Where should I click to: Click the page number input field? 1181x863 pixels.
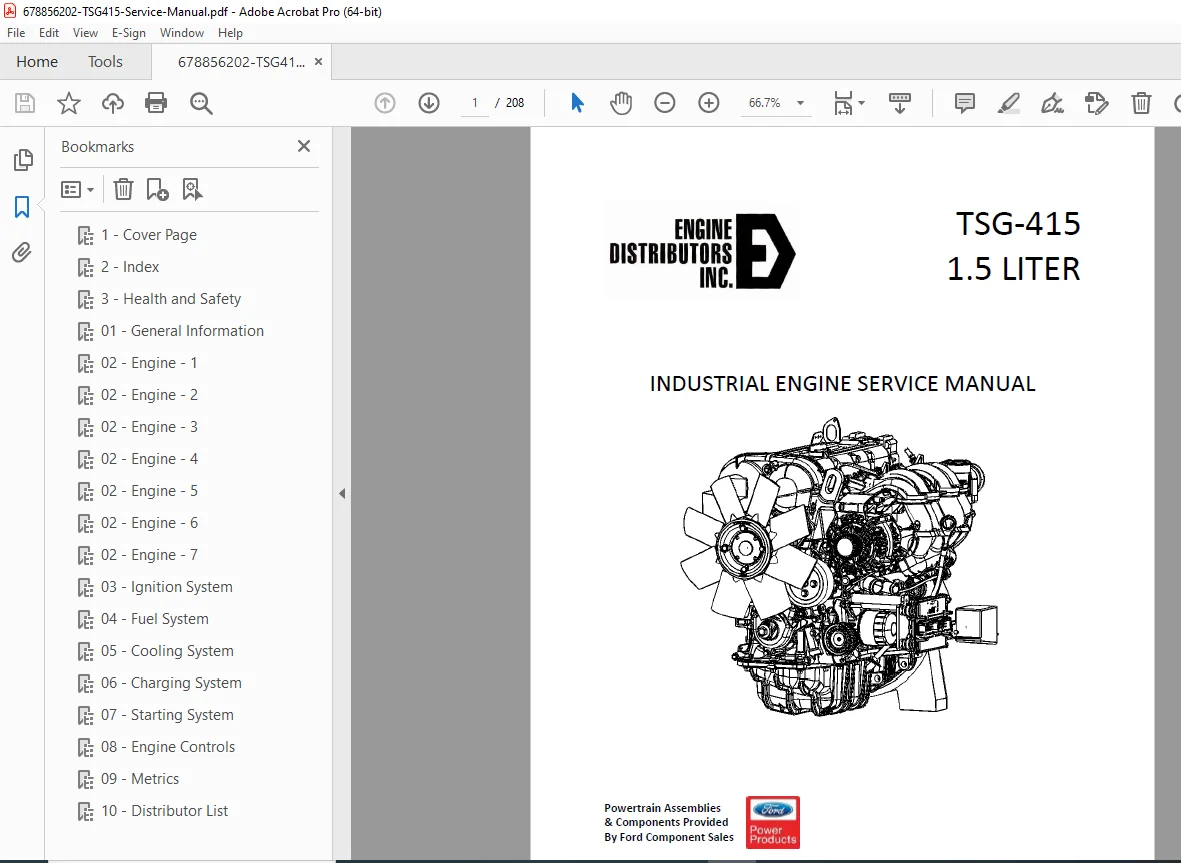click(x=475, y=103)
